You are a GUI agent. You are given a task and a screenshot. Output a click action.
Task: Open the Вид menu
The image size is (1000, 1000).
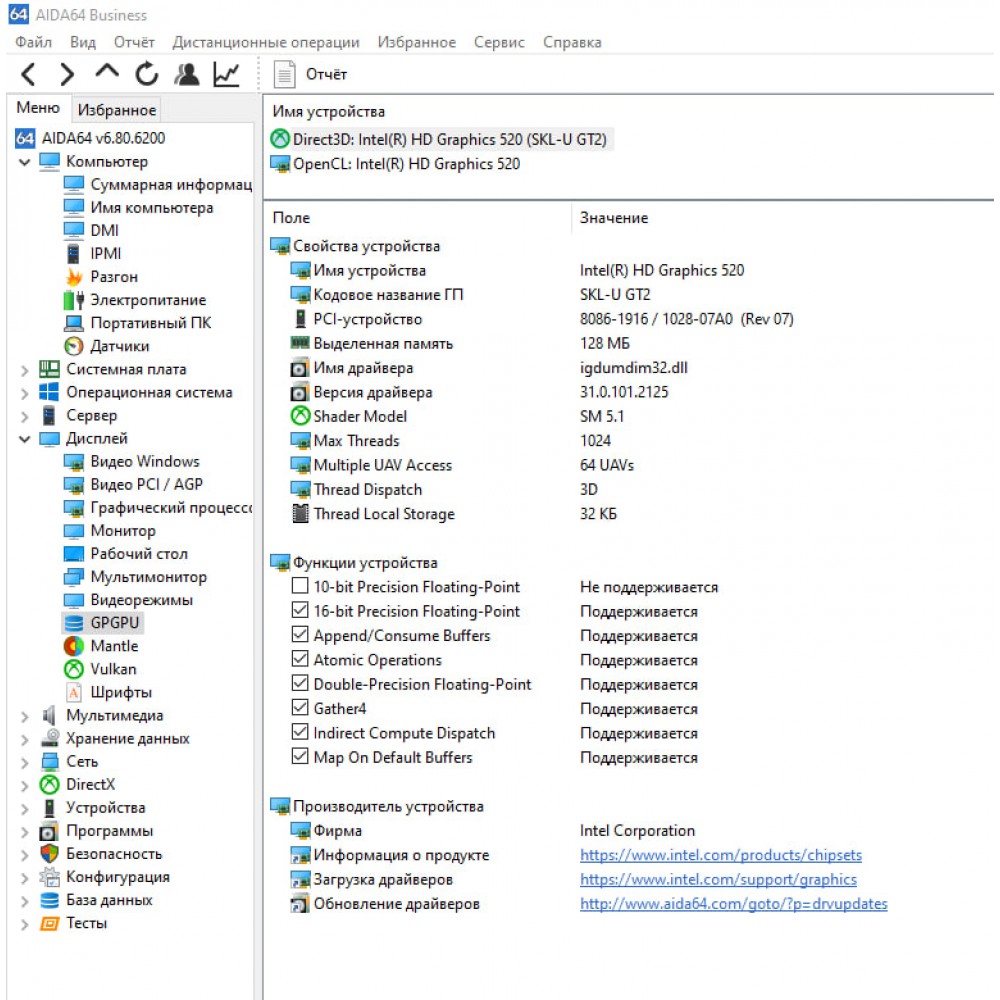[x=83, y=42]
